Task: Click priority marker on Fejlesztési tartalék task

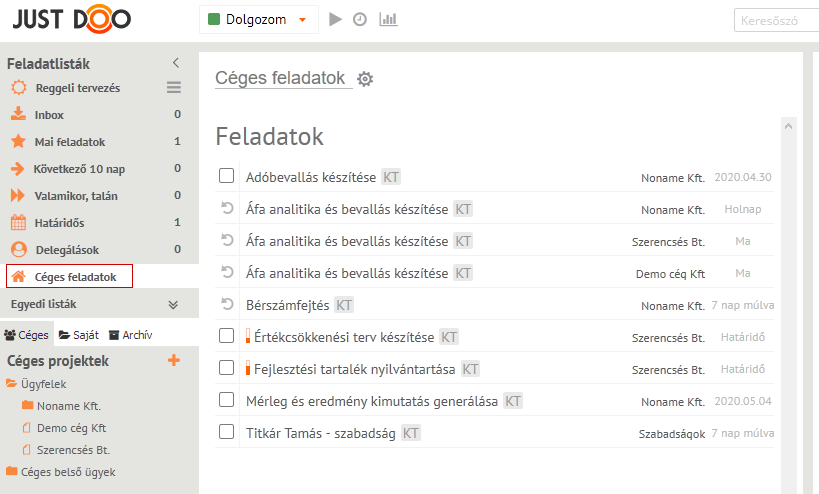Action: pyautogui.click(x=248, y=368)
